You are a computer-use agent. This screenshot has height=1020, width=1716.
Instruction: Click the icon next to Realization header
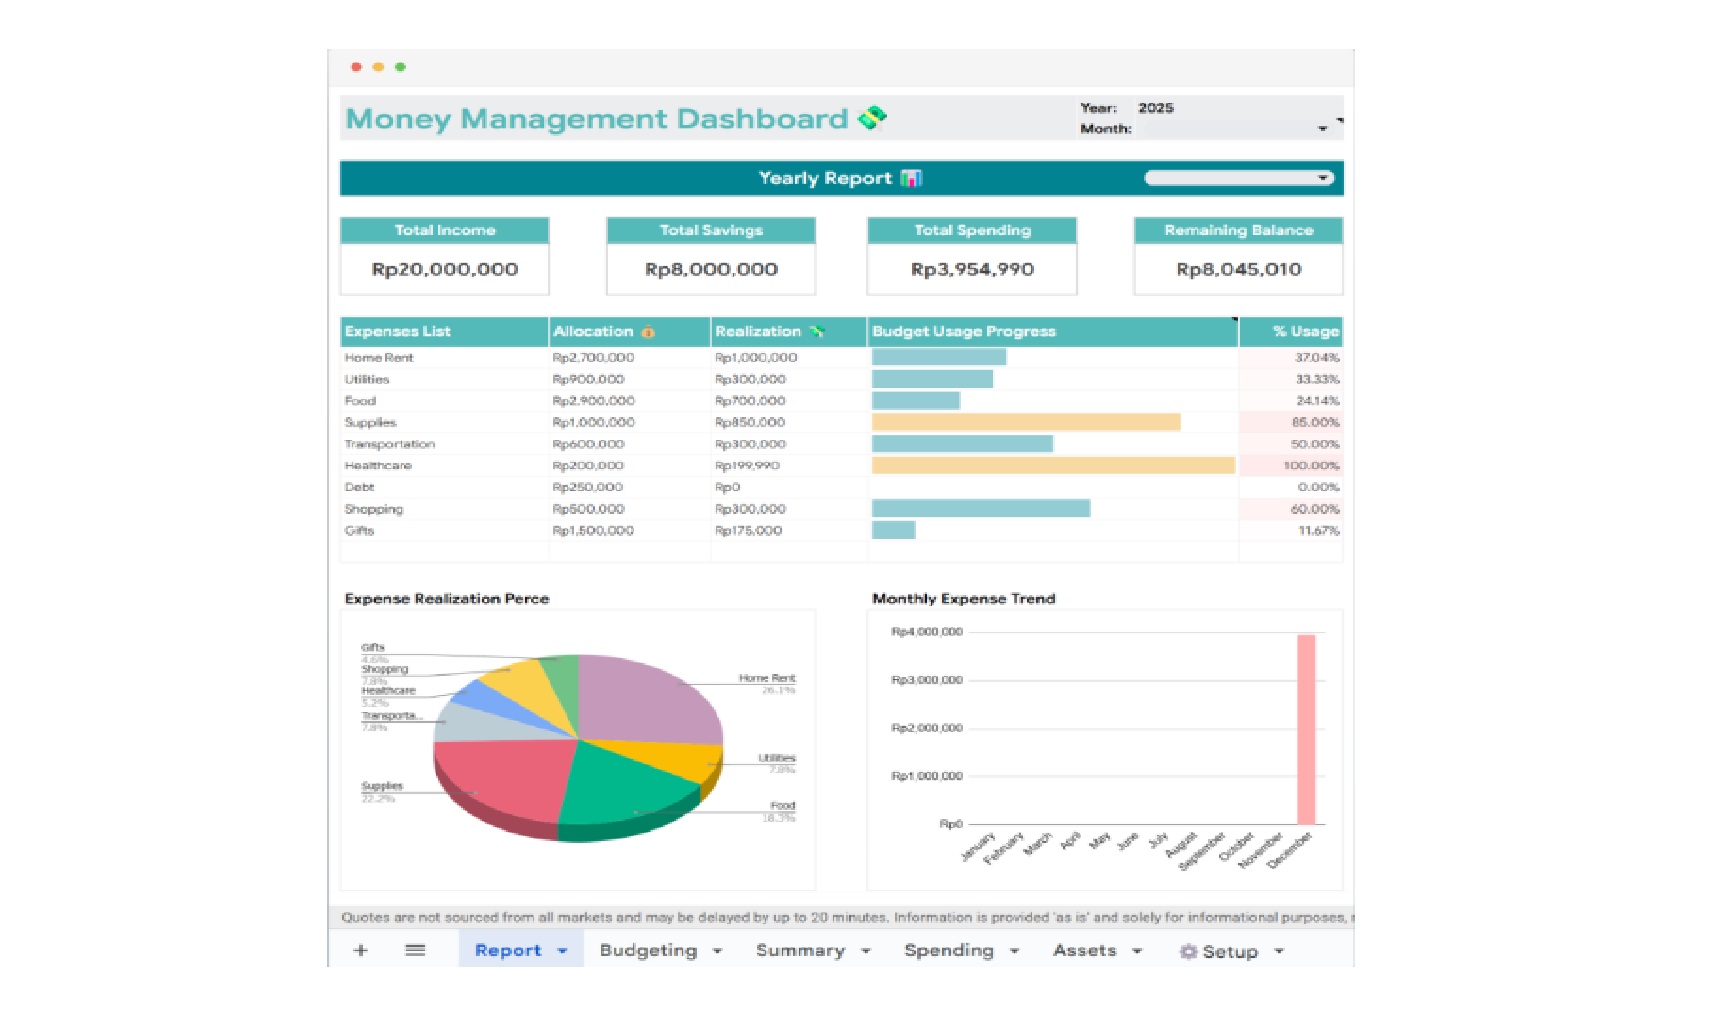tap(818, 331)
